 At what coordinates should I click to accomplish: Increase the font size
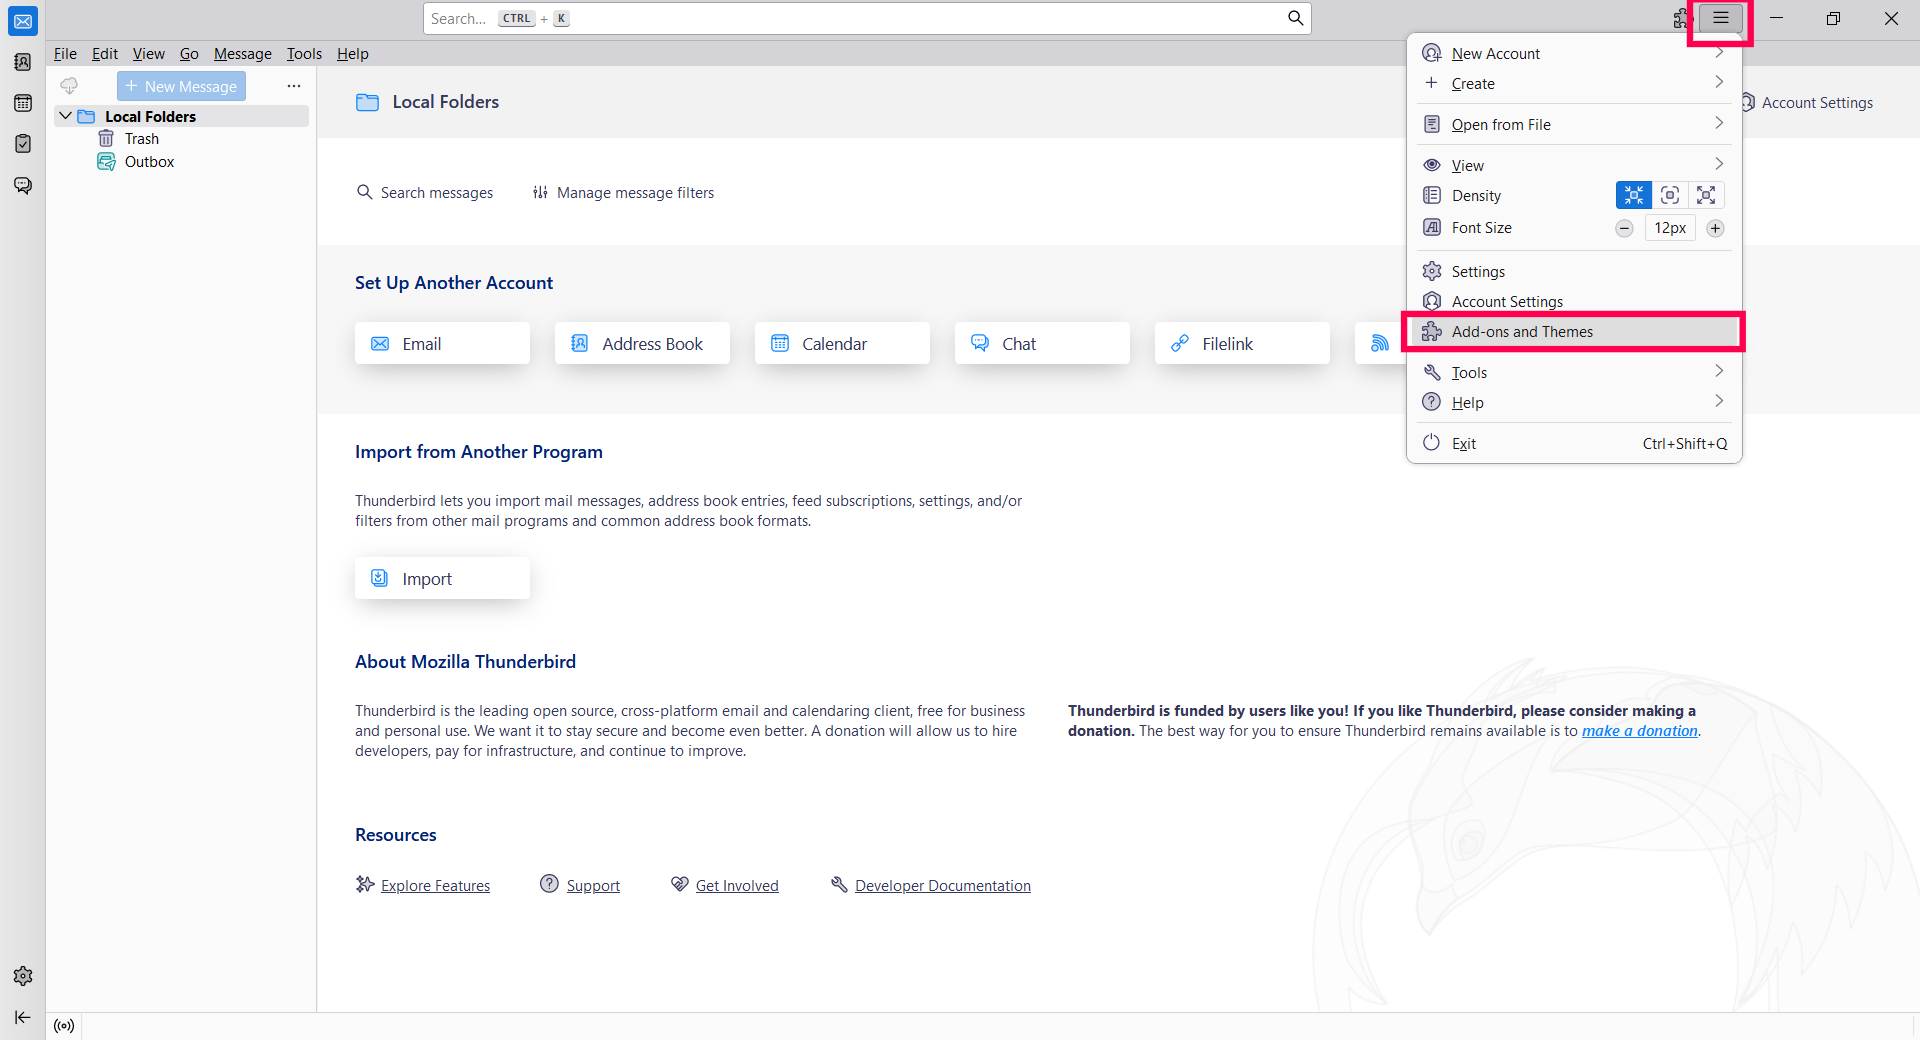1715,228
